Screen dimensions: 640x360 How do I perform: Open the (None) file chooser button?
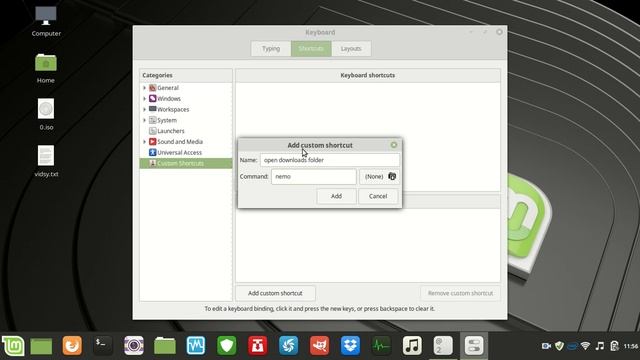point(379,176)
